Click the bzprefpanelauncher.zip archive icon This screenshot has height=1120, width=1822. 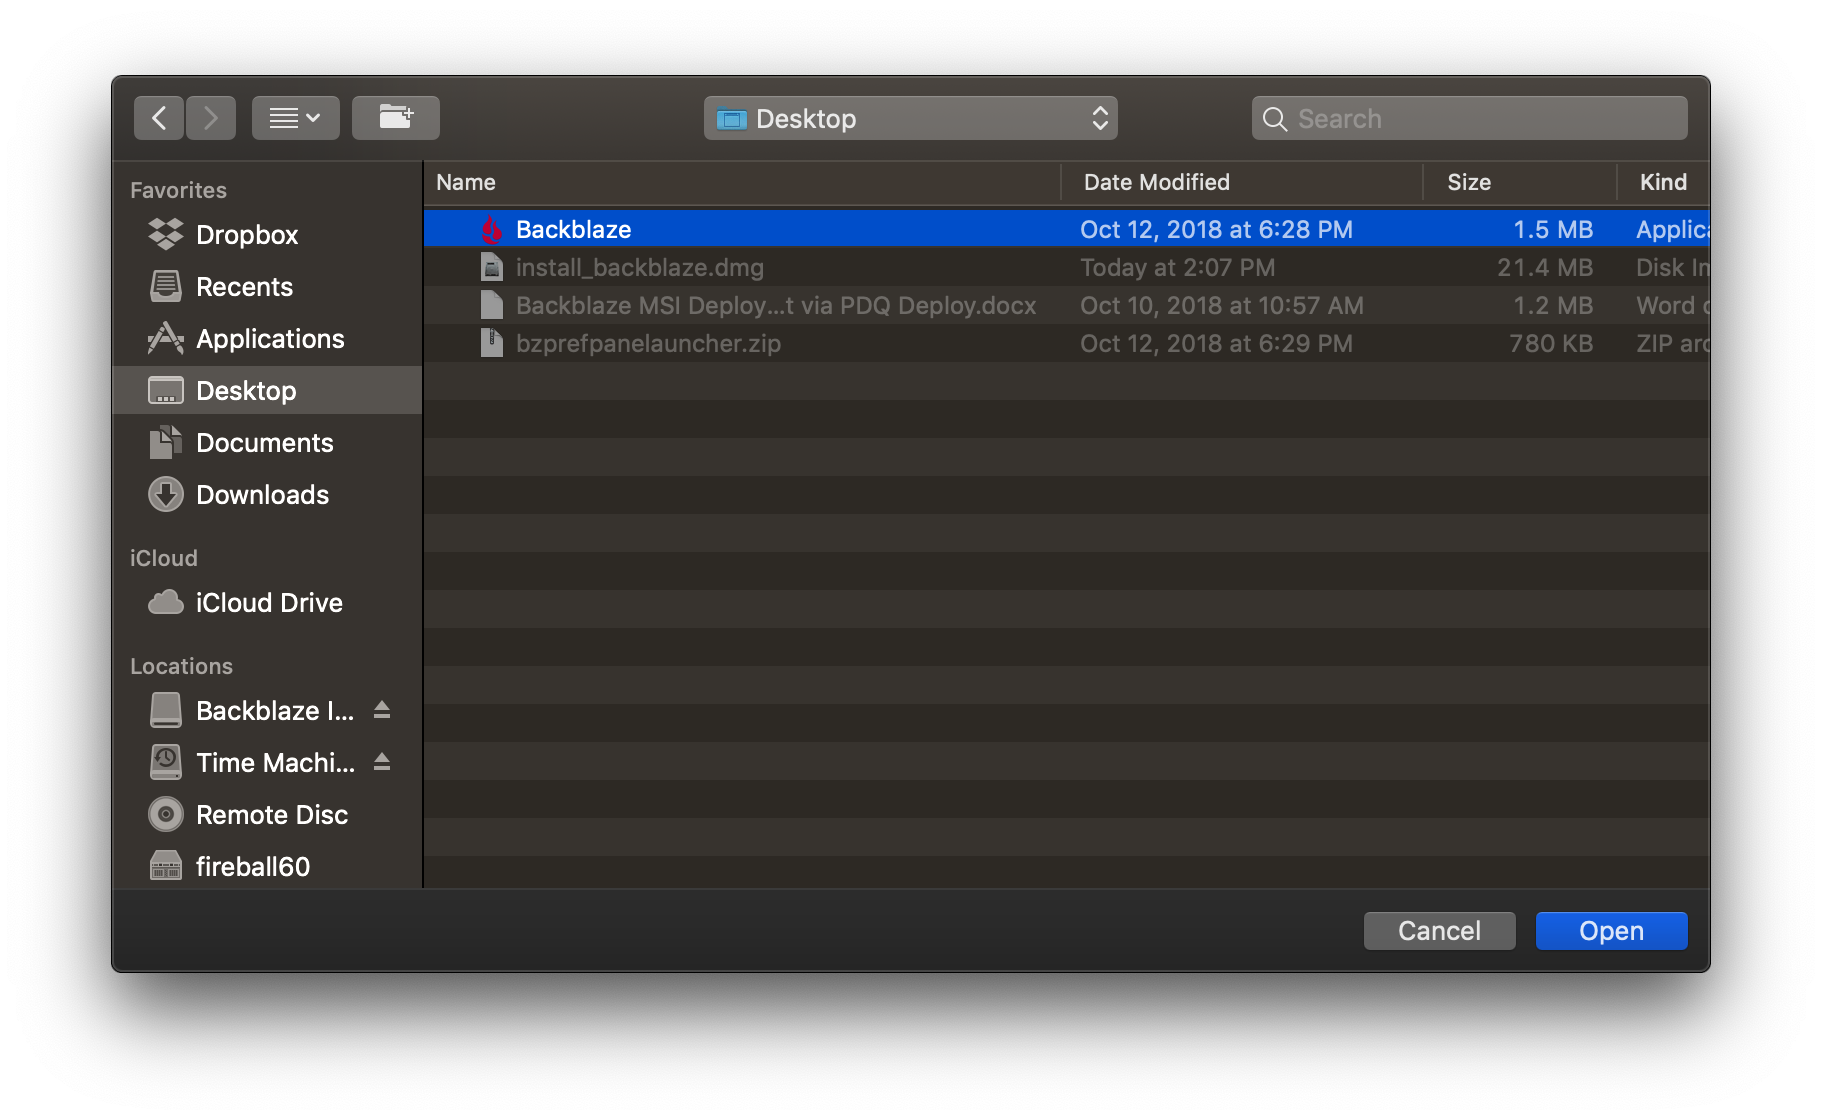coord(491,343)
